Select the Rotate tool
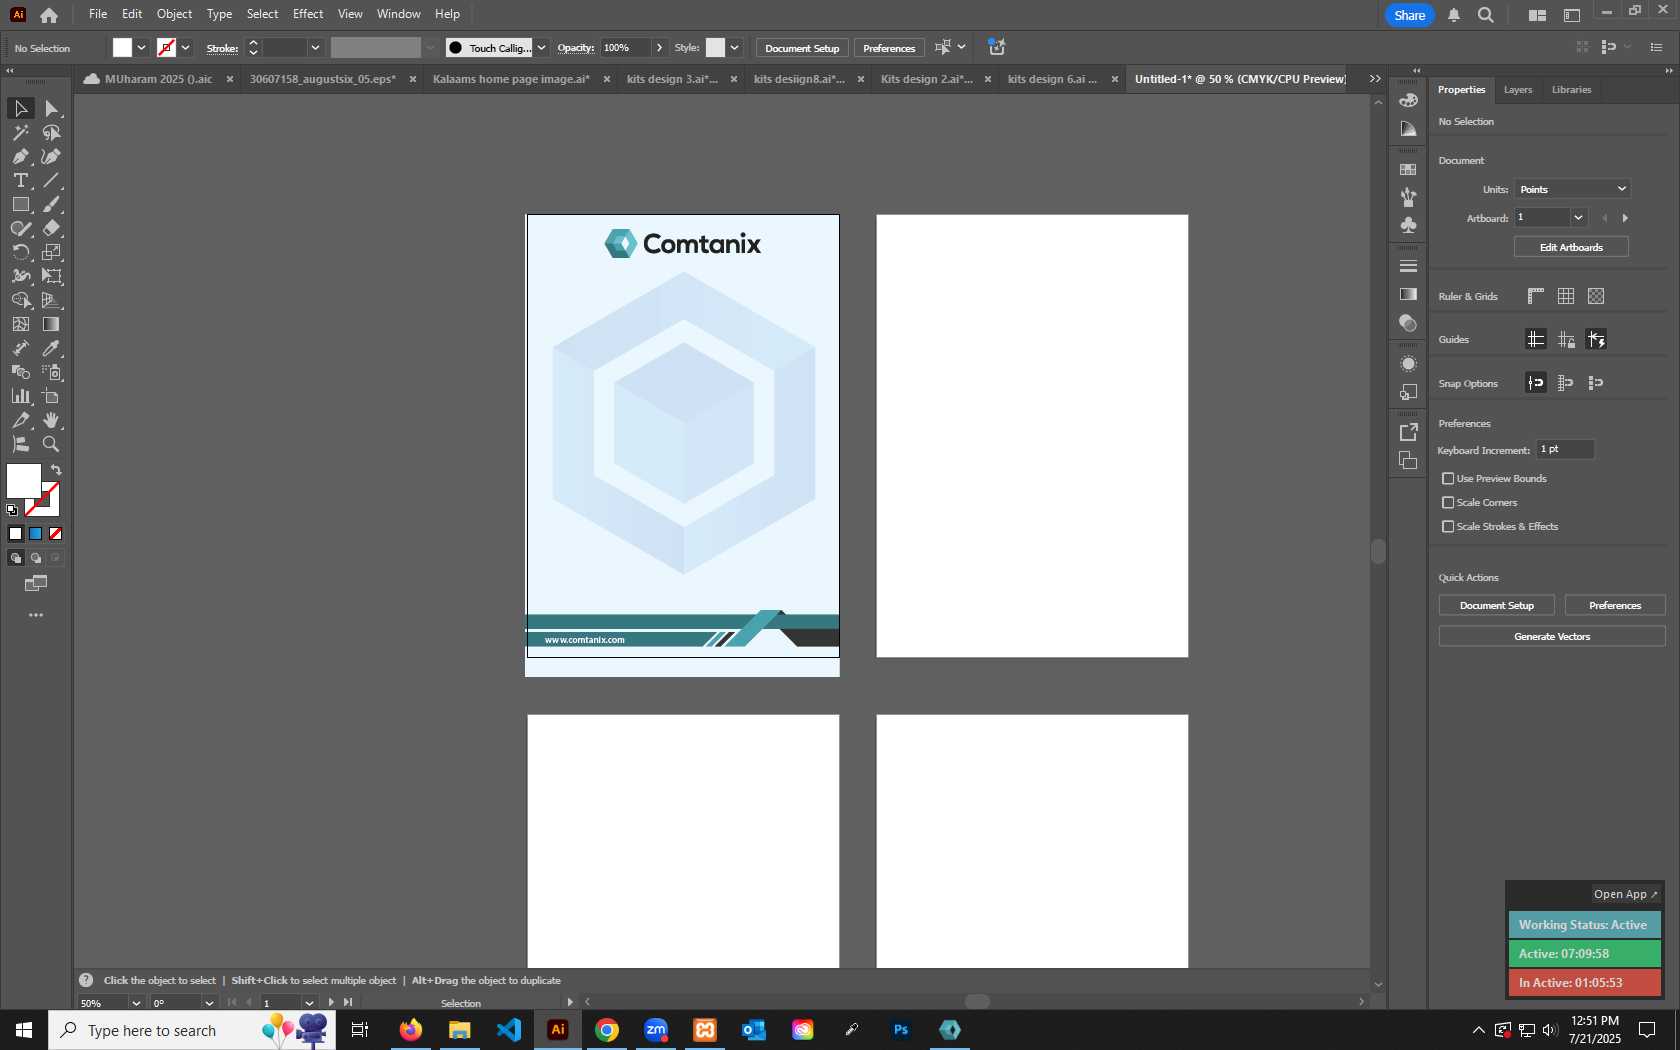The width and height of the screenshot is (1680, 1050). (x=20, y=252)
